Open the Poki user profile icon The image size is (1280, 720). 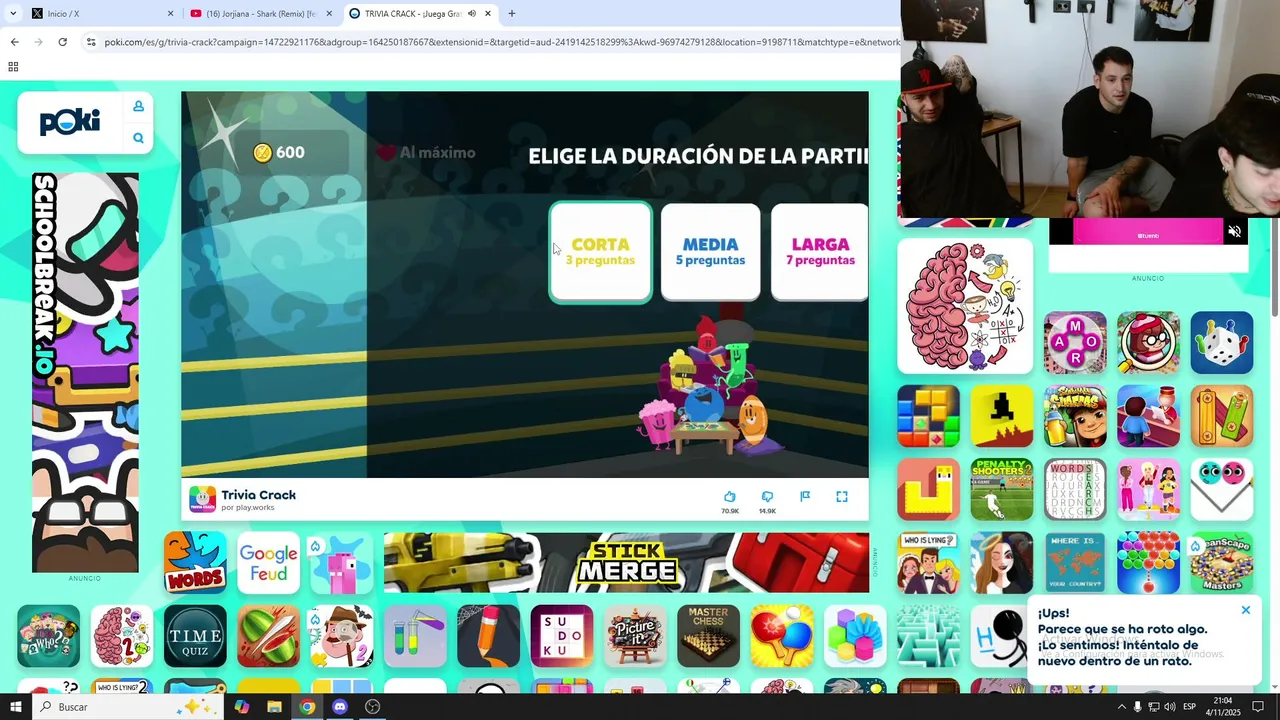pyautogui.click(x=138, y=106)
